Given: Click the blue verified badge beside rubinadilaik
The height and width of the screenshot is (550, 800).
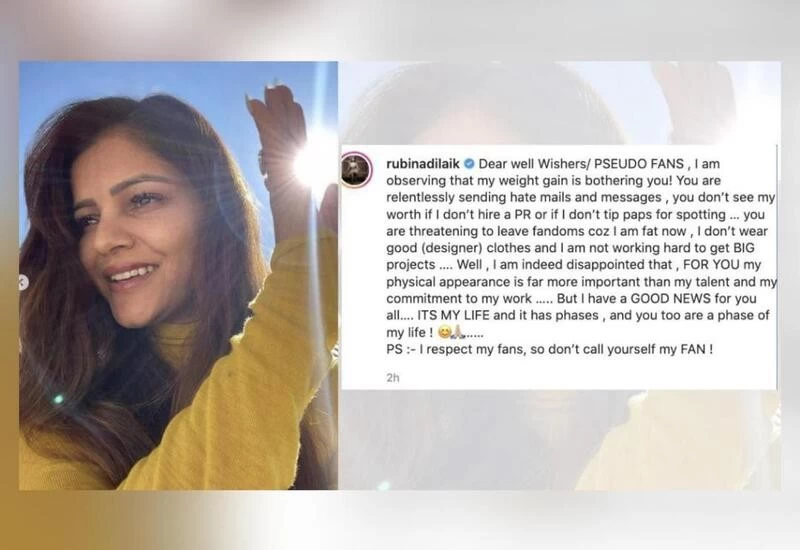Looking at the screenshot, I should pos(468,164).
